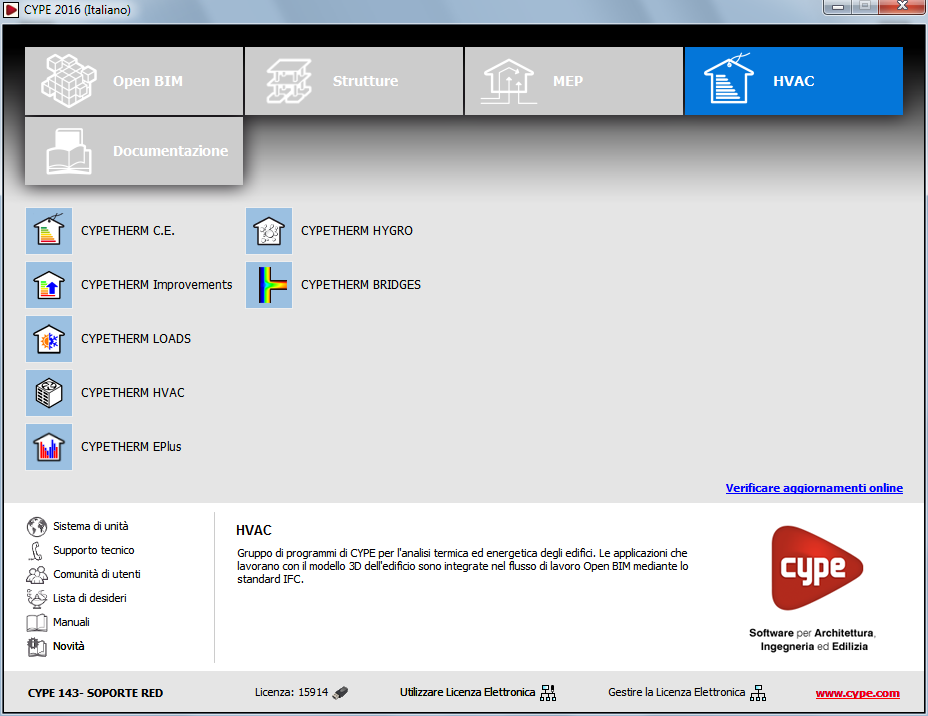Select the CYPETHERM HYGRO label
This screenshot has width=928, height=716.
coord(357,231)
